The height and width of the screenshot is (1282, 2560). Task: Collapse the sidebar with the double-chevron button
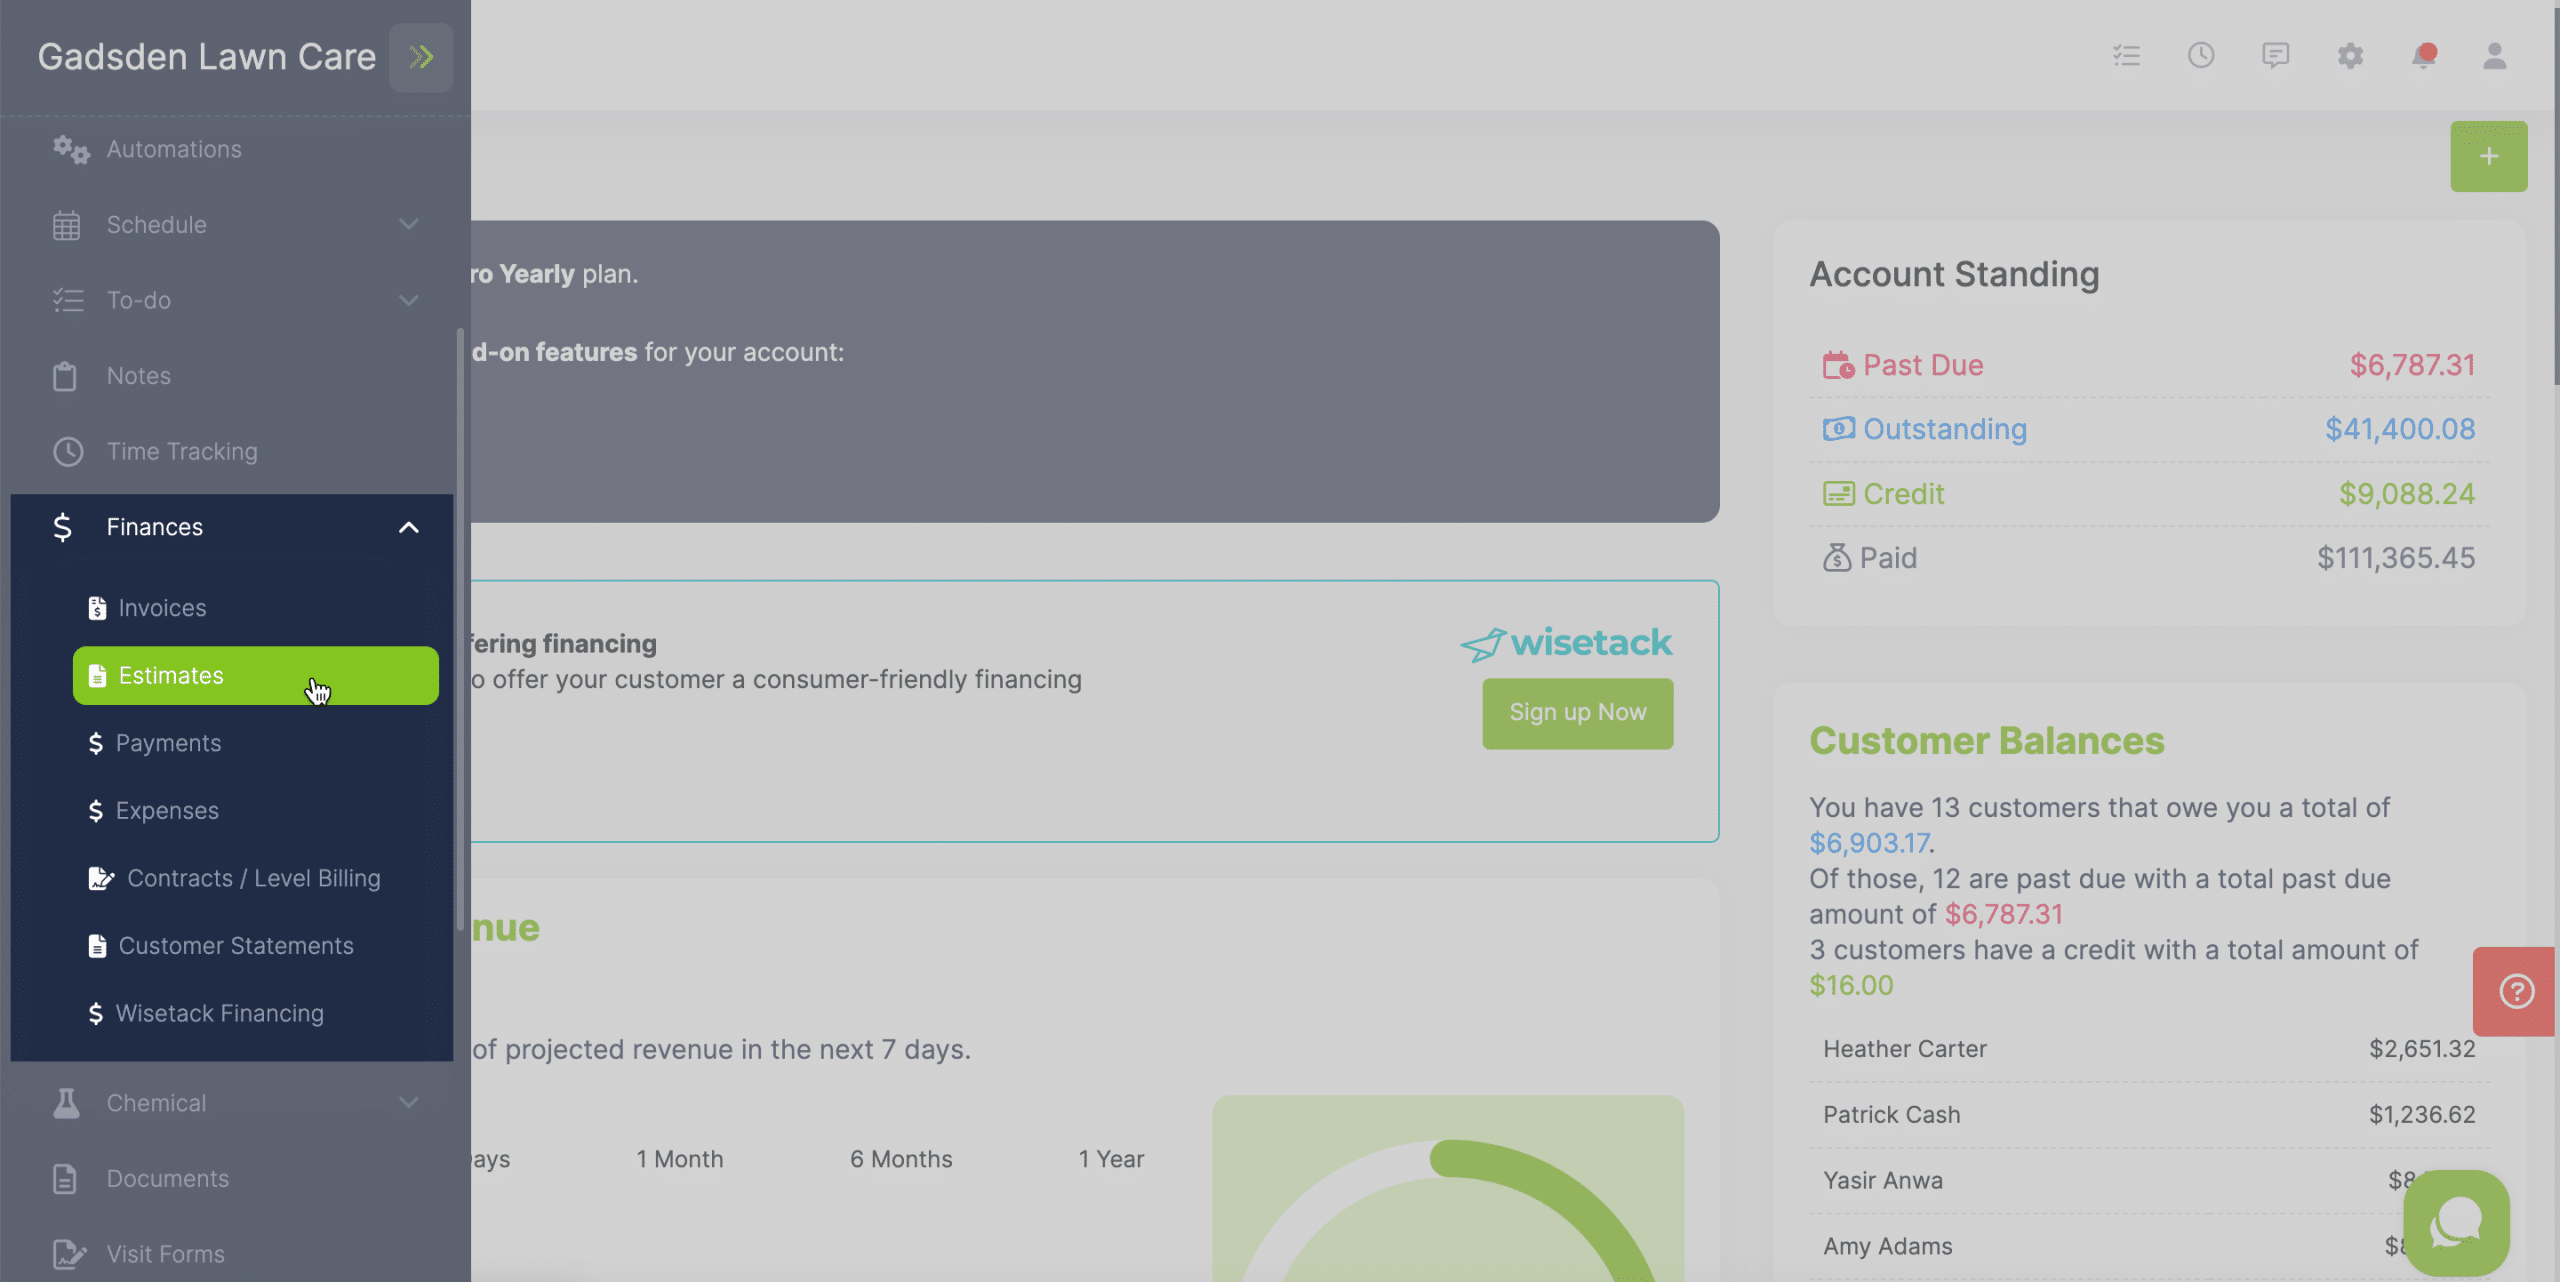[421, 57]
